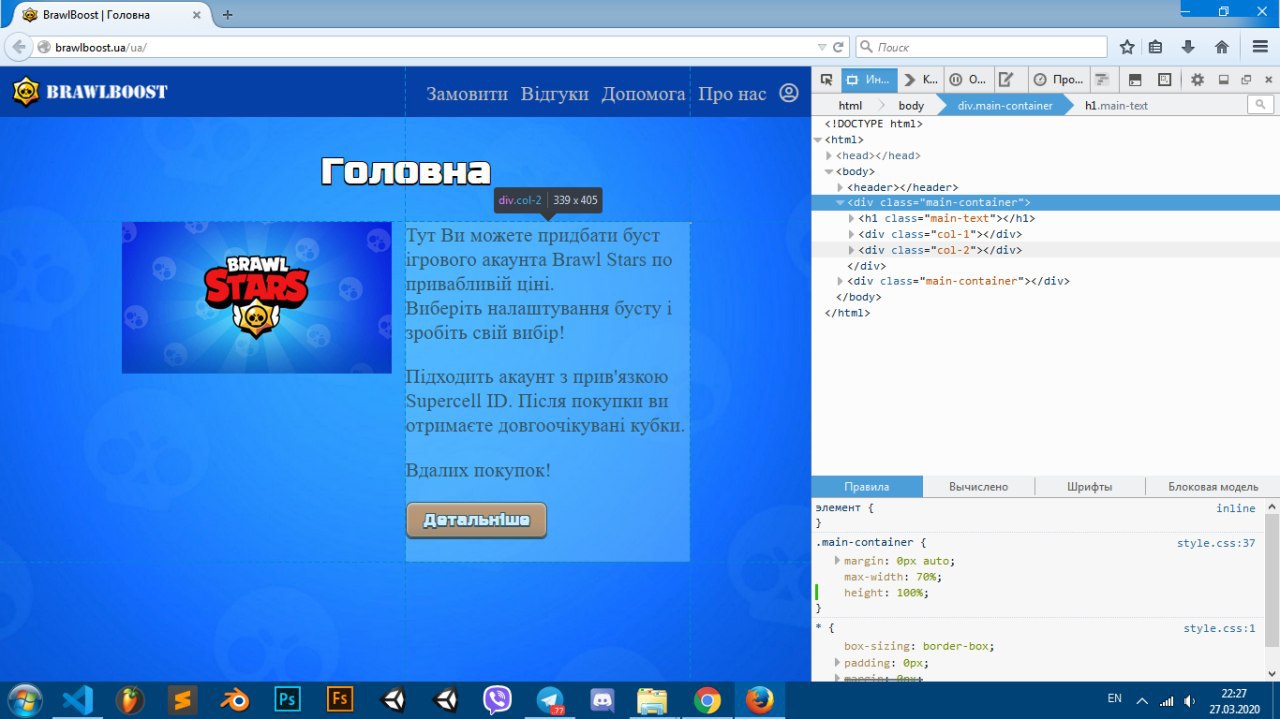Screen dimensions: 1280x719
Task: Open the Network waterfall panel icon
Action: pyautogui.click(x=1102, y=80)
